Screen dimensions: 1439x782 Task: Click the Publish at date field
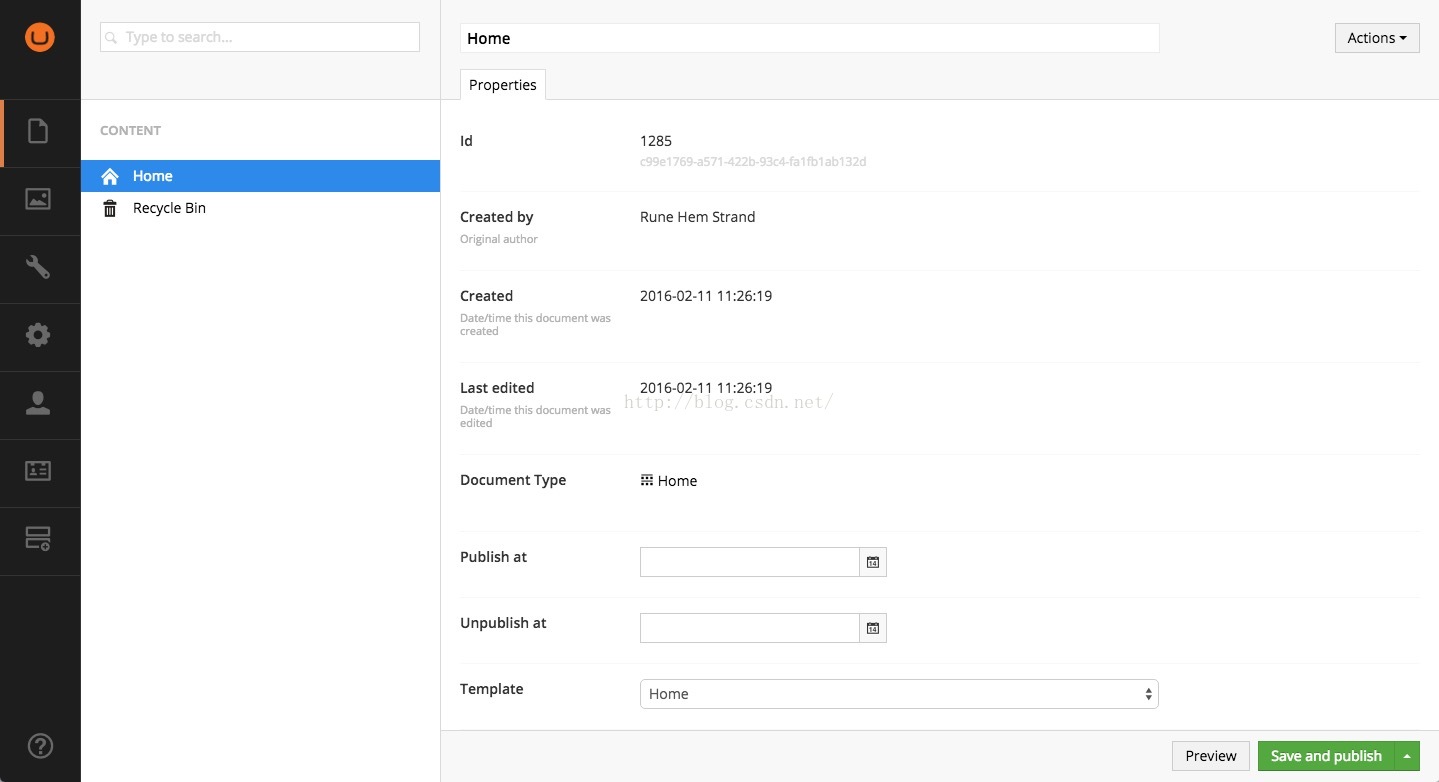pyautogui.click(x=750, y=562)
